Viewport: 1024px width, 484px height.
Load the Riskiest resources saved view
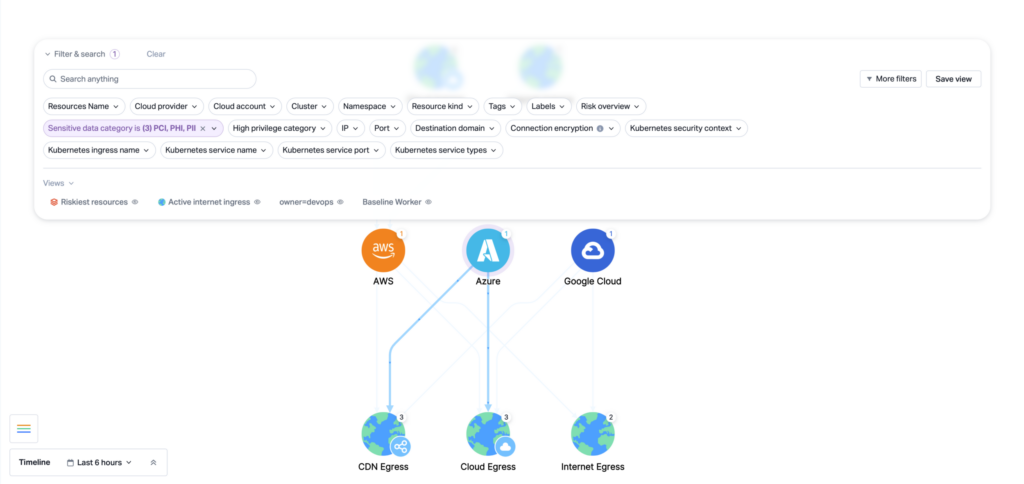[95, 202]
